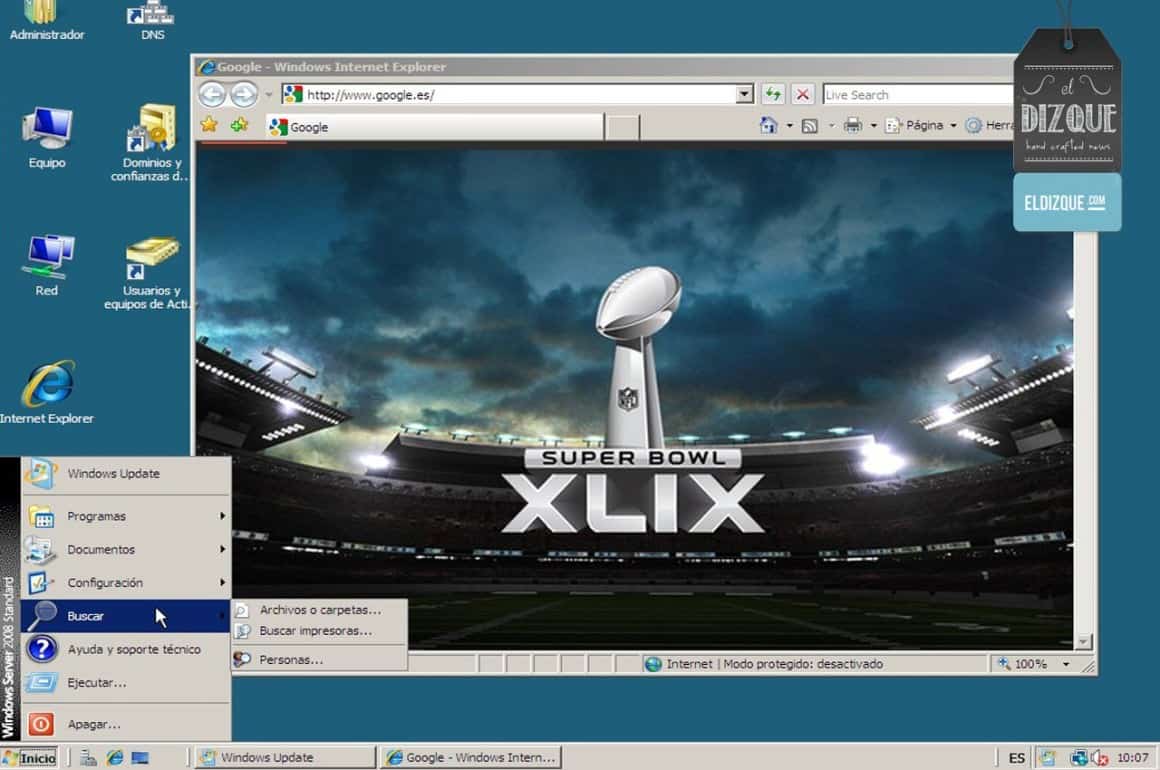The width and height of the screenshot is (1160, 770).
Task: Choose Apagar... from the Start menu
Action: click(x=126, y=724)
